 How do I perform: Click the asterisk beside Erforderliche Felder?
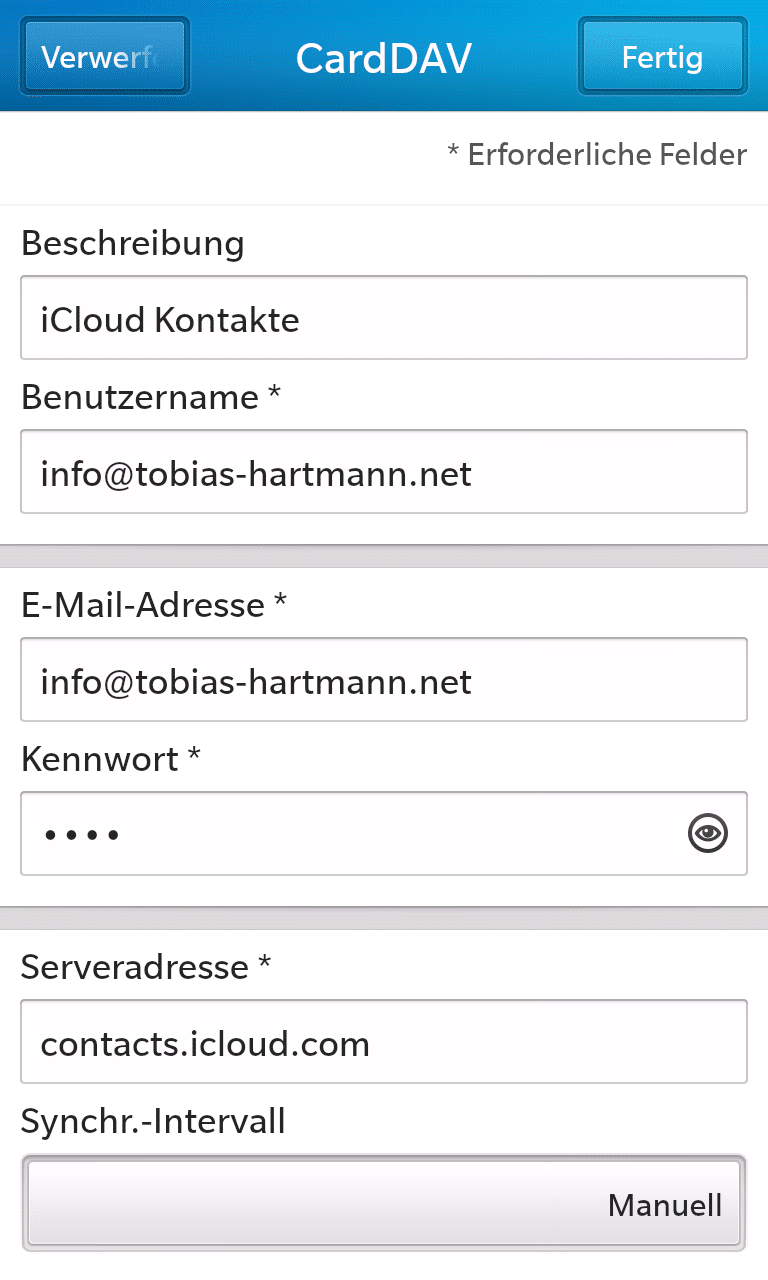[453, 152]
